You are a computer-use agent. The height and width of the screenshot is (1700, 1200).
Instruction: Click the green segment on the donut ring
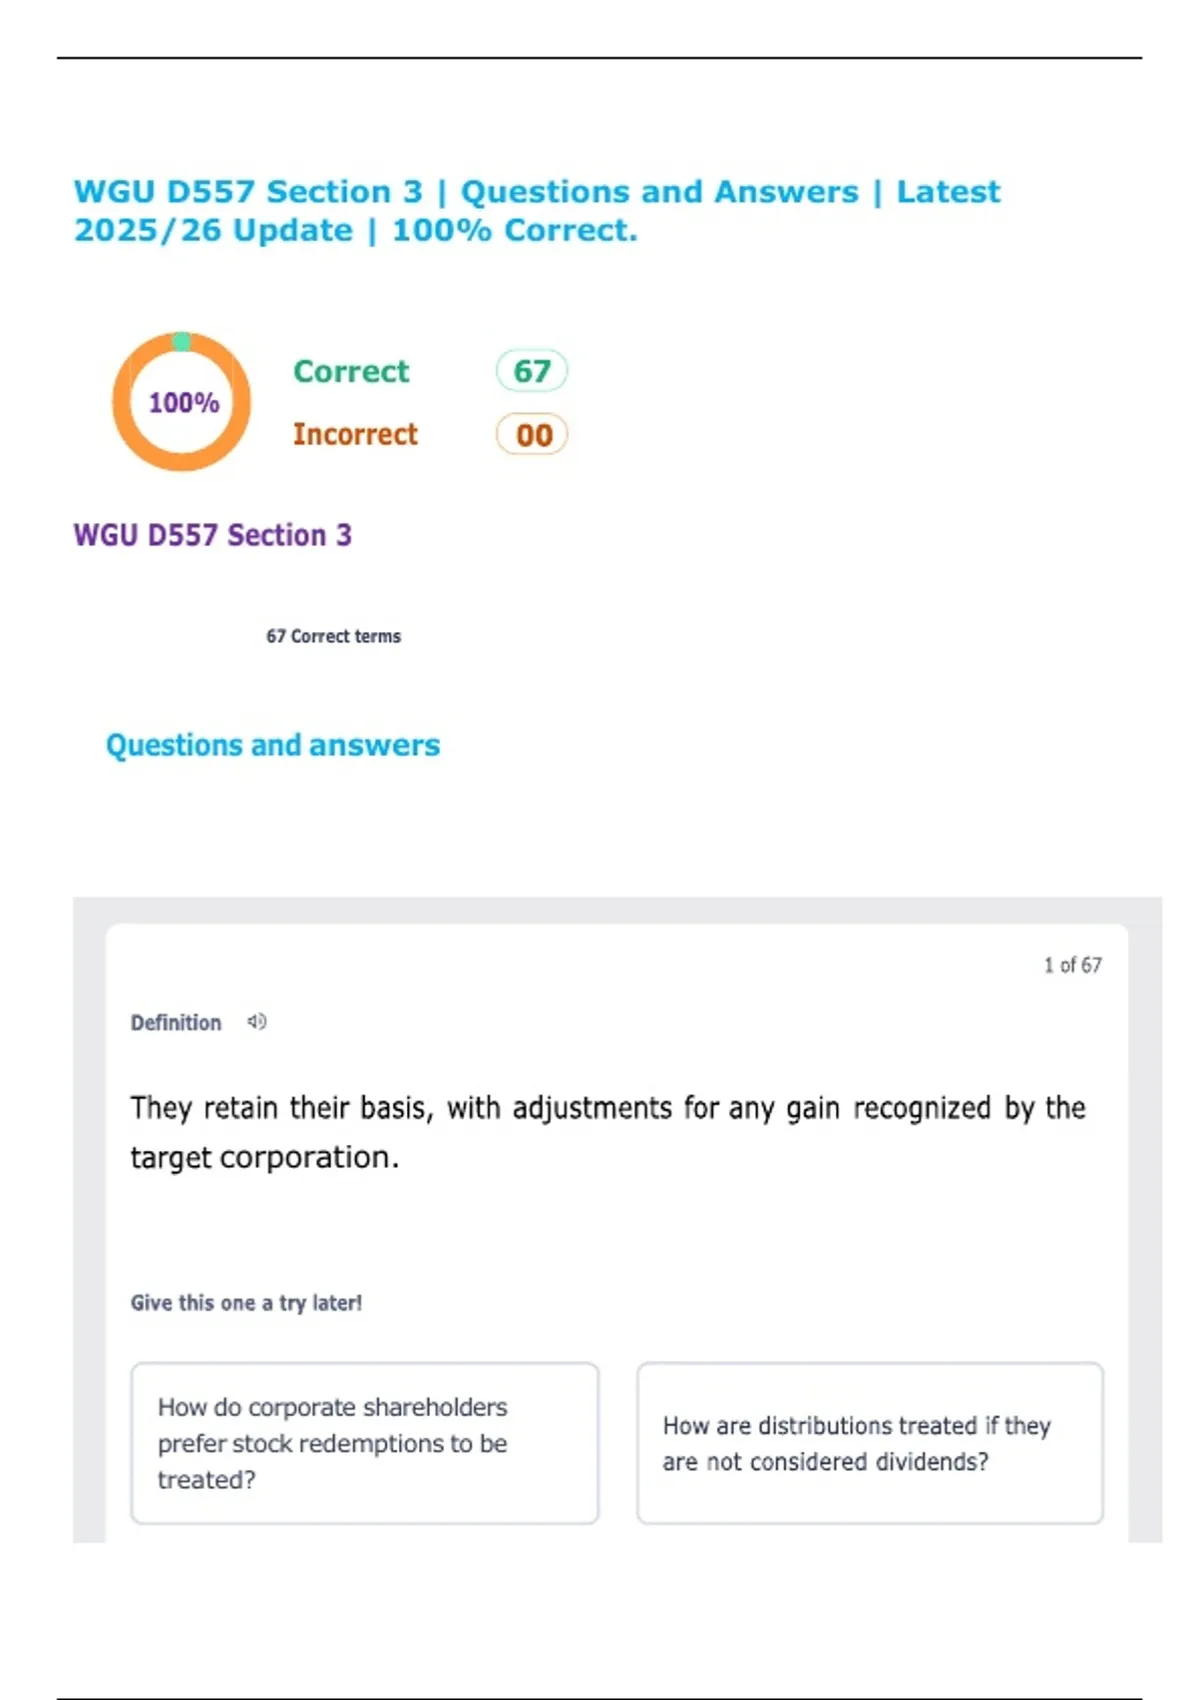click(181, 342)
